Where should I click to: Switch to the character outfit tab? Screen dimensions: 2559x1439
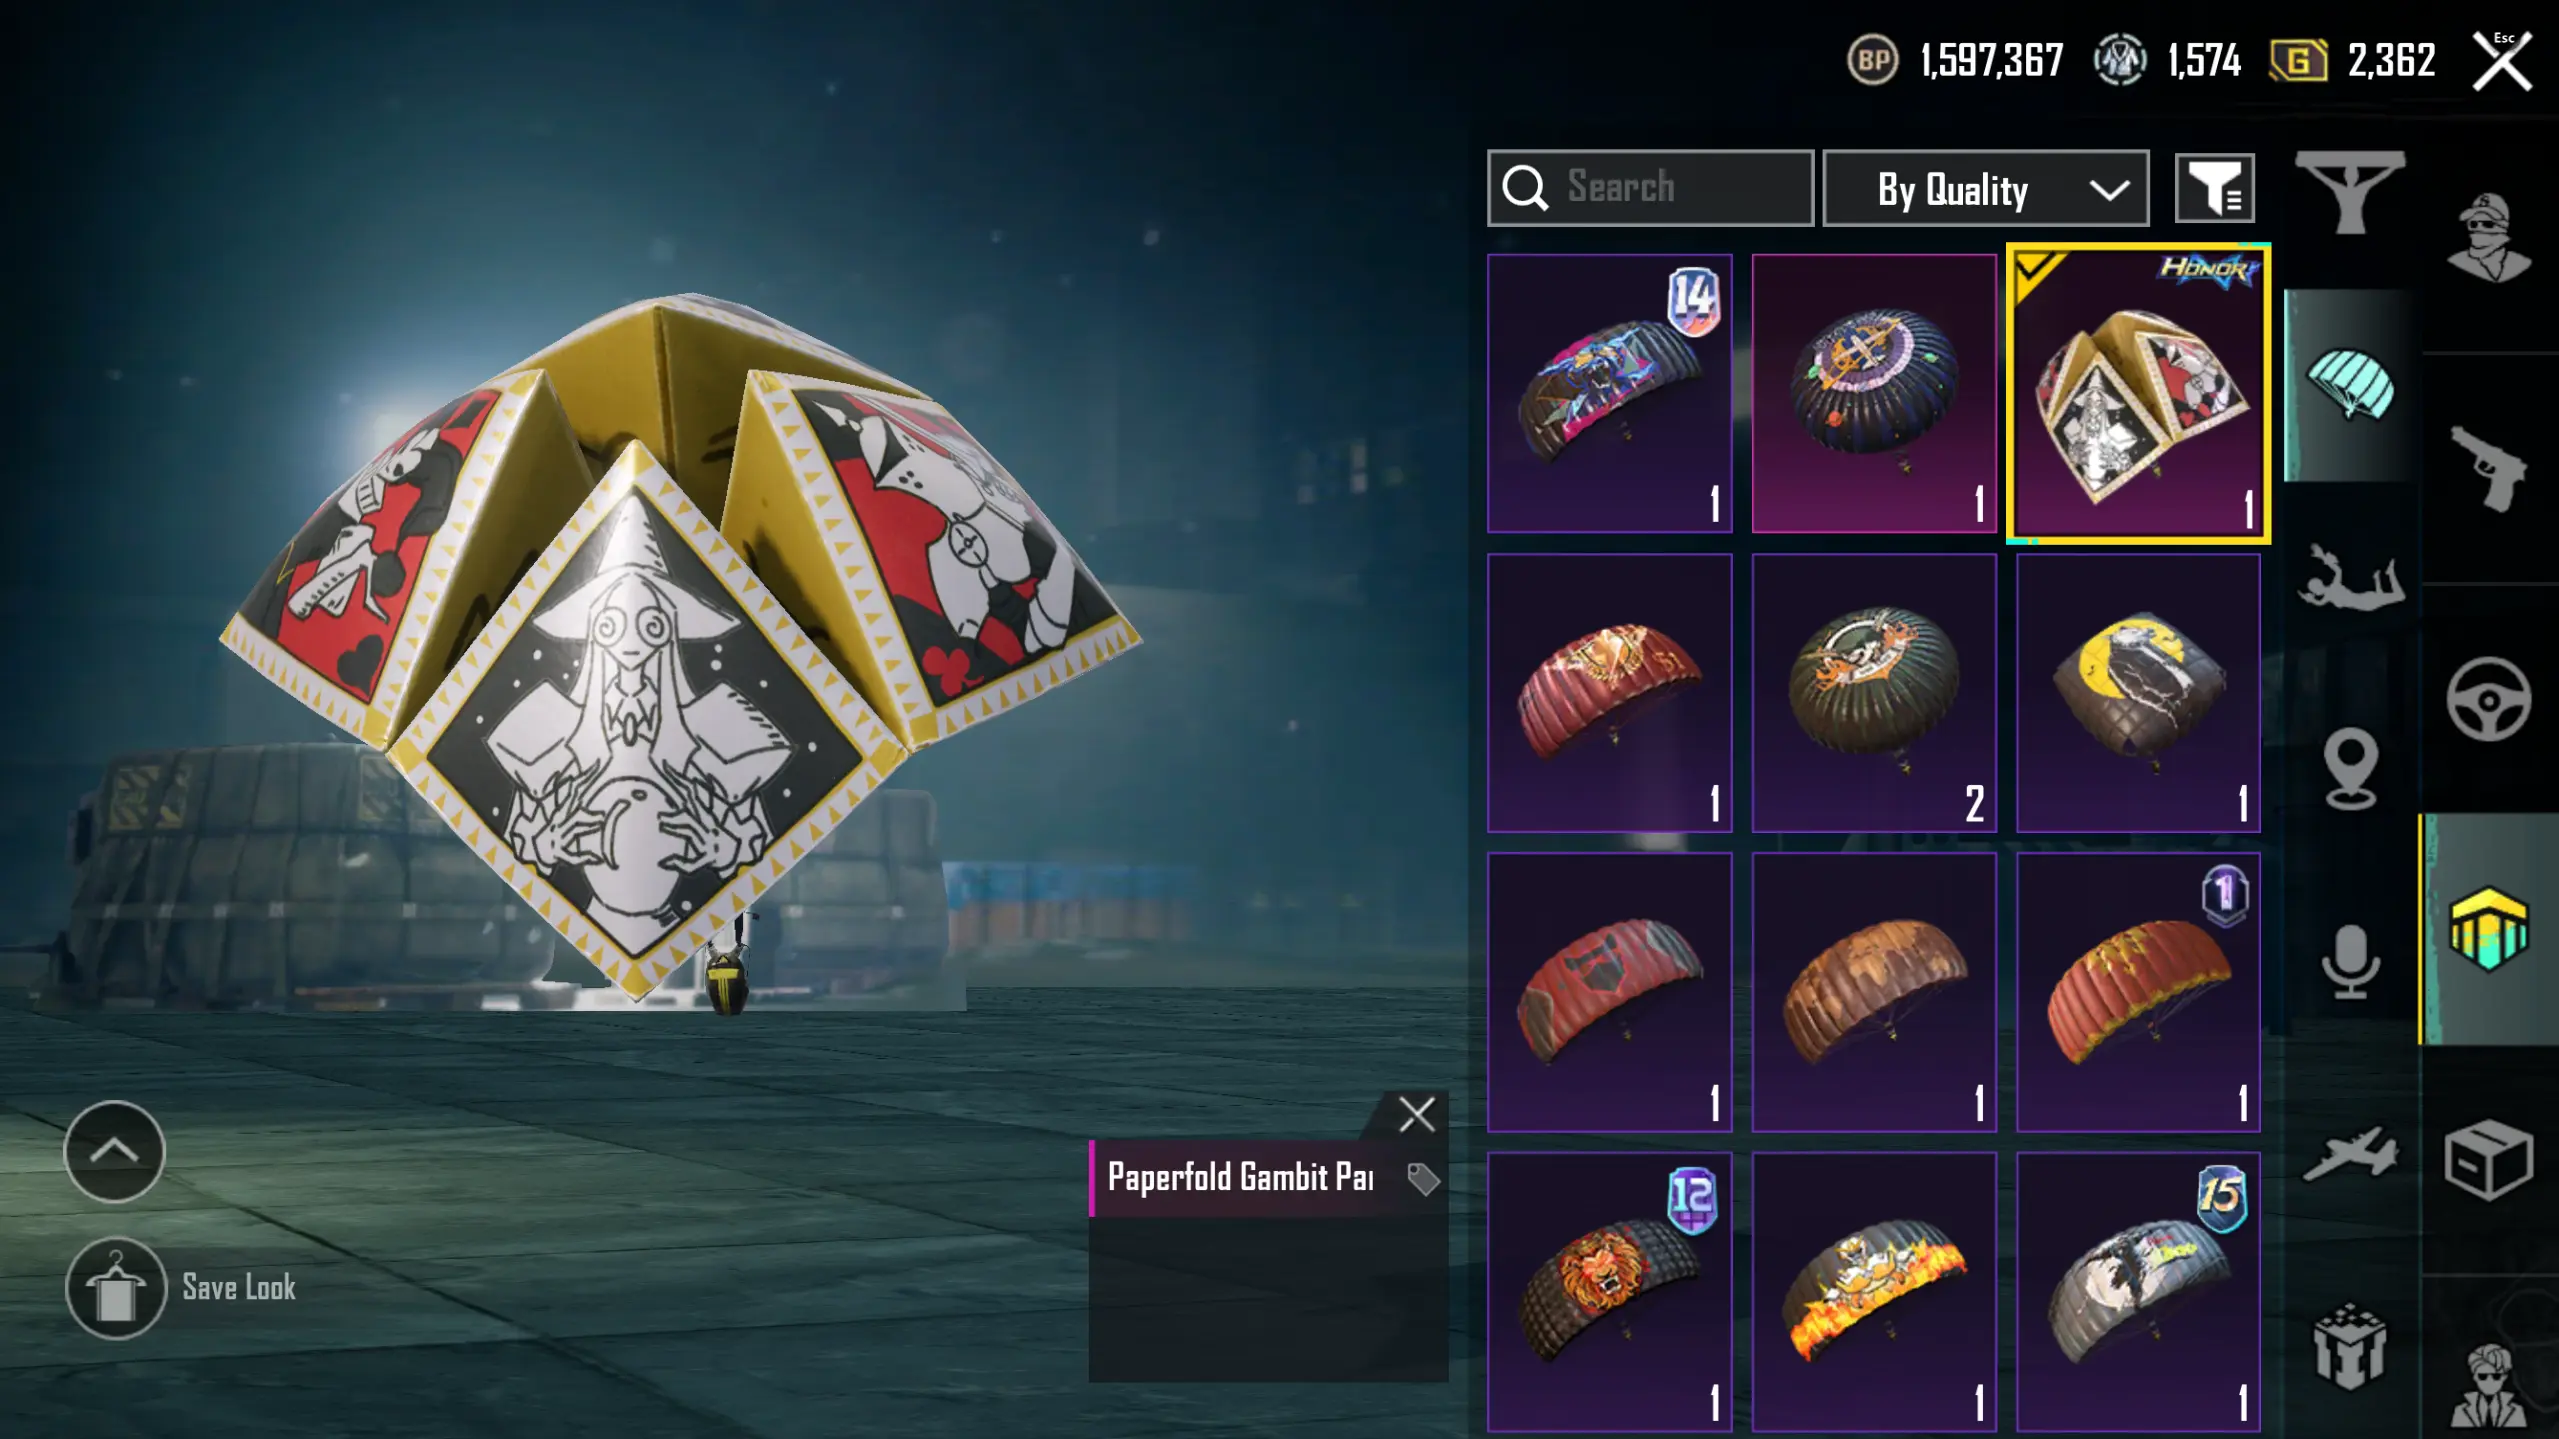2489,238
